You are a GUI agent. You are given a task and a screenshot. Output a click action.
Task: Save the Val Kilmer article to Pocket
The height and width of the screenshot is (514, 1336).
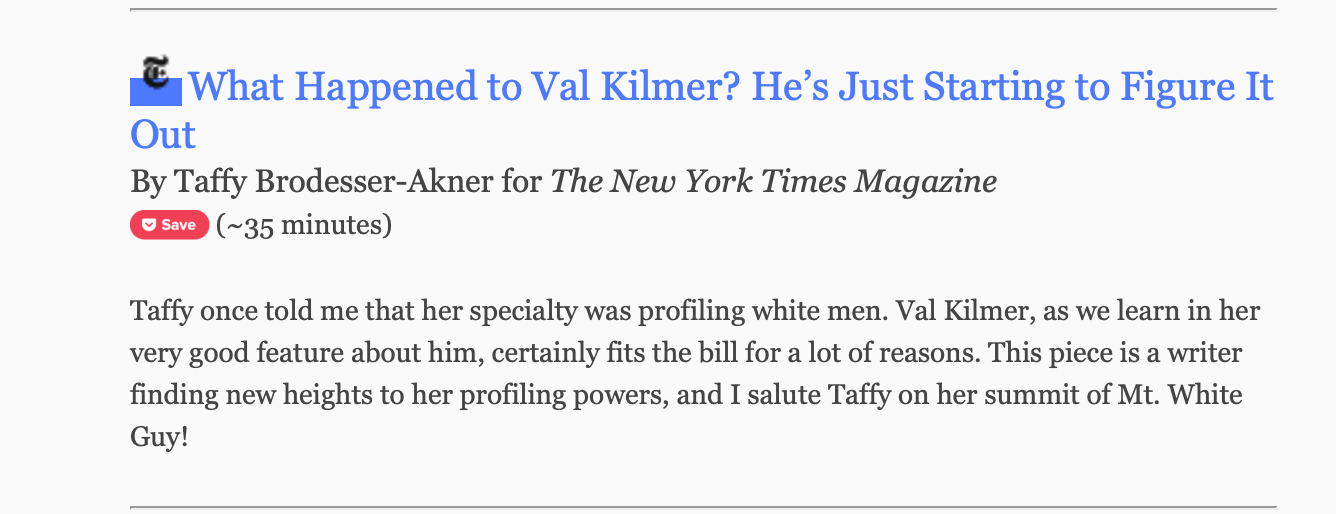pyautogui.click(x=170, y=225)
